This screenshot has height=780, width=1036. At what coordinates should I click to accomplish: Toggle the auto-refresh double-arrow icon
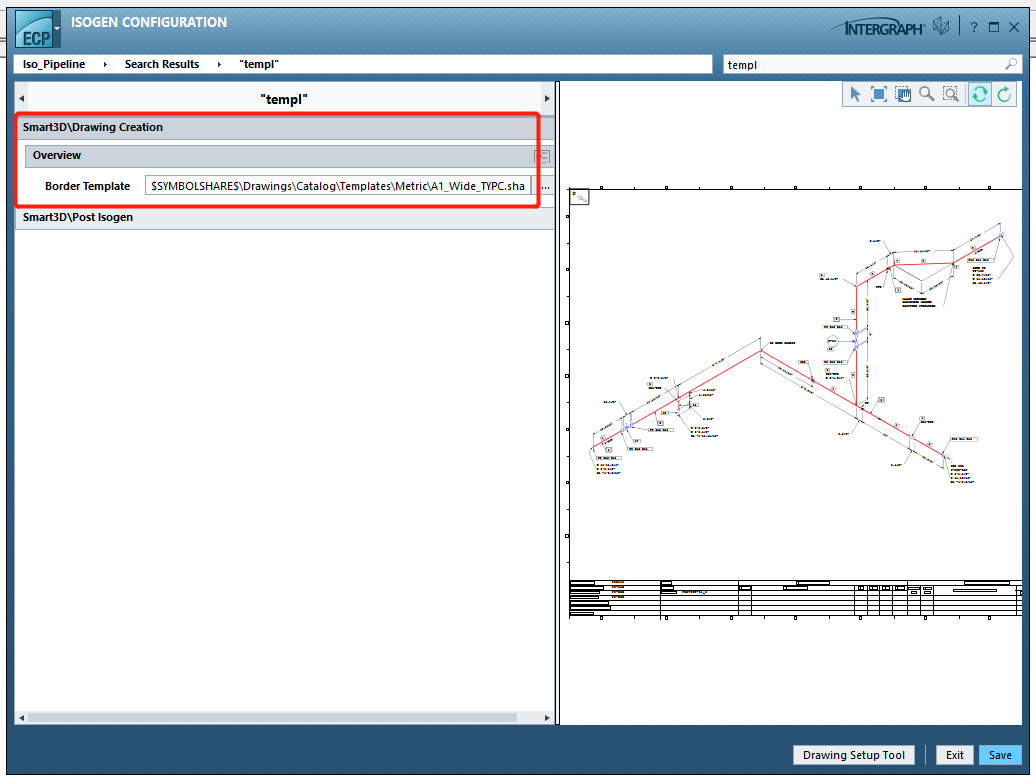coord(980,94)
